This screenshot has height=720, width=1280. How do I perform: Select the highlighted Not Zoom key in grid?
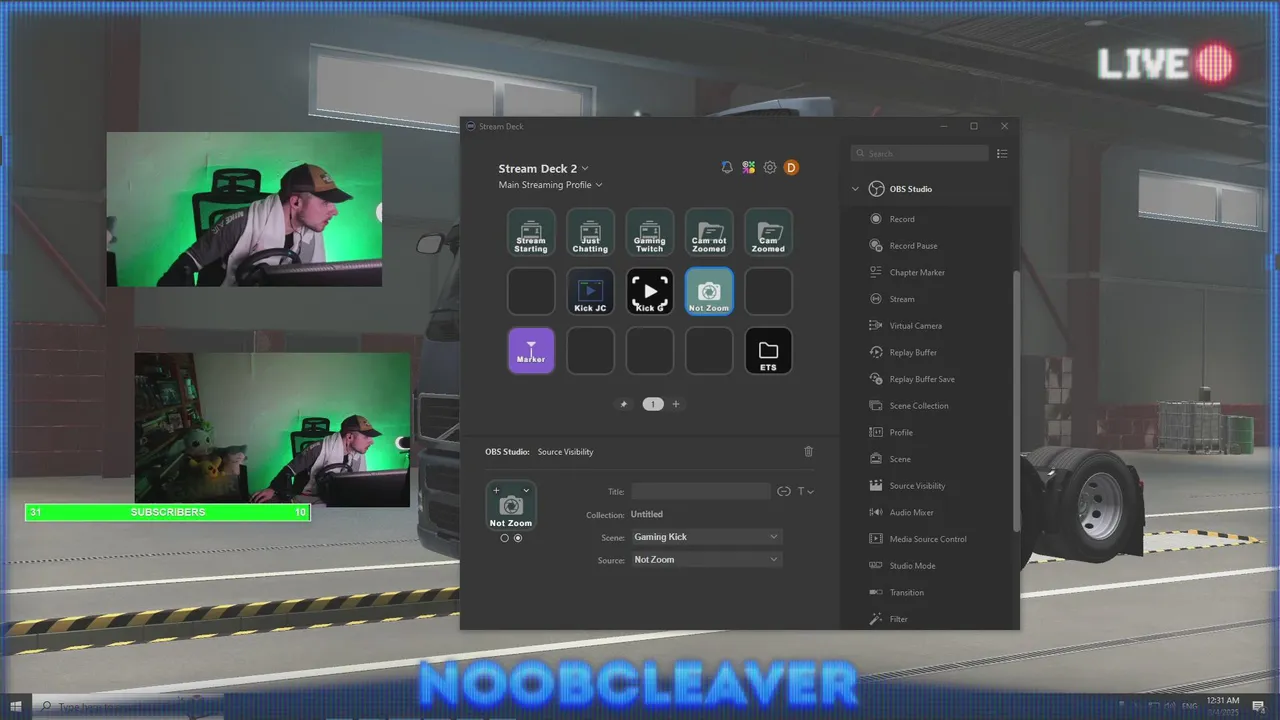coord(709,291)
